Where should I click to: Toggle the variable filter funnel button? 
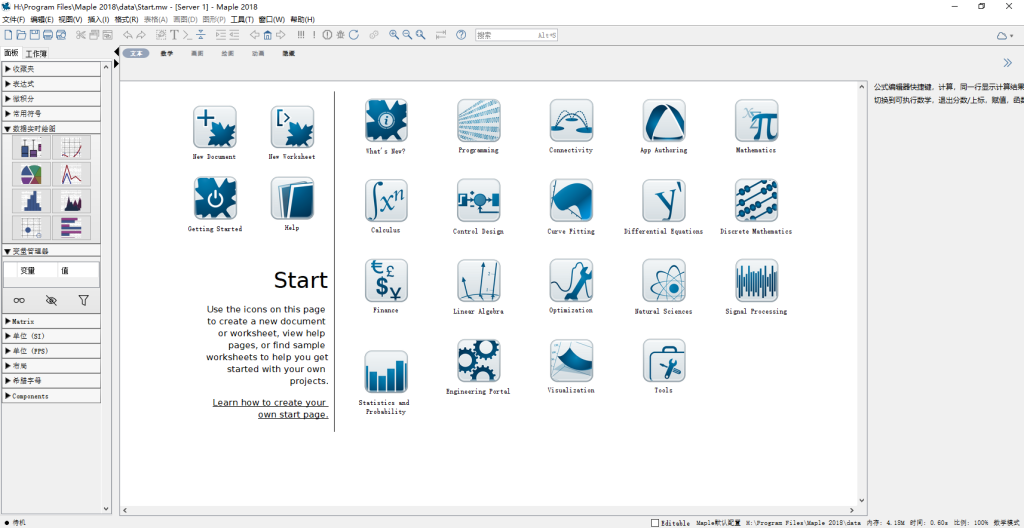click(x=83, y=300)
